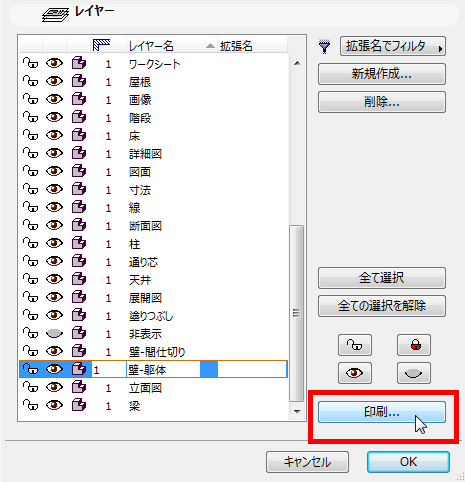The width and height of the screenshot is (465, 482).
Task: Click the 印刷... button
Action: 382,412
